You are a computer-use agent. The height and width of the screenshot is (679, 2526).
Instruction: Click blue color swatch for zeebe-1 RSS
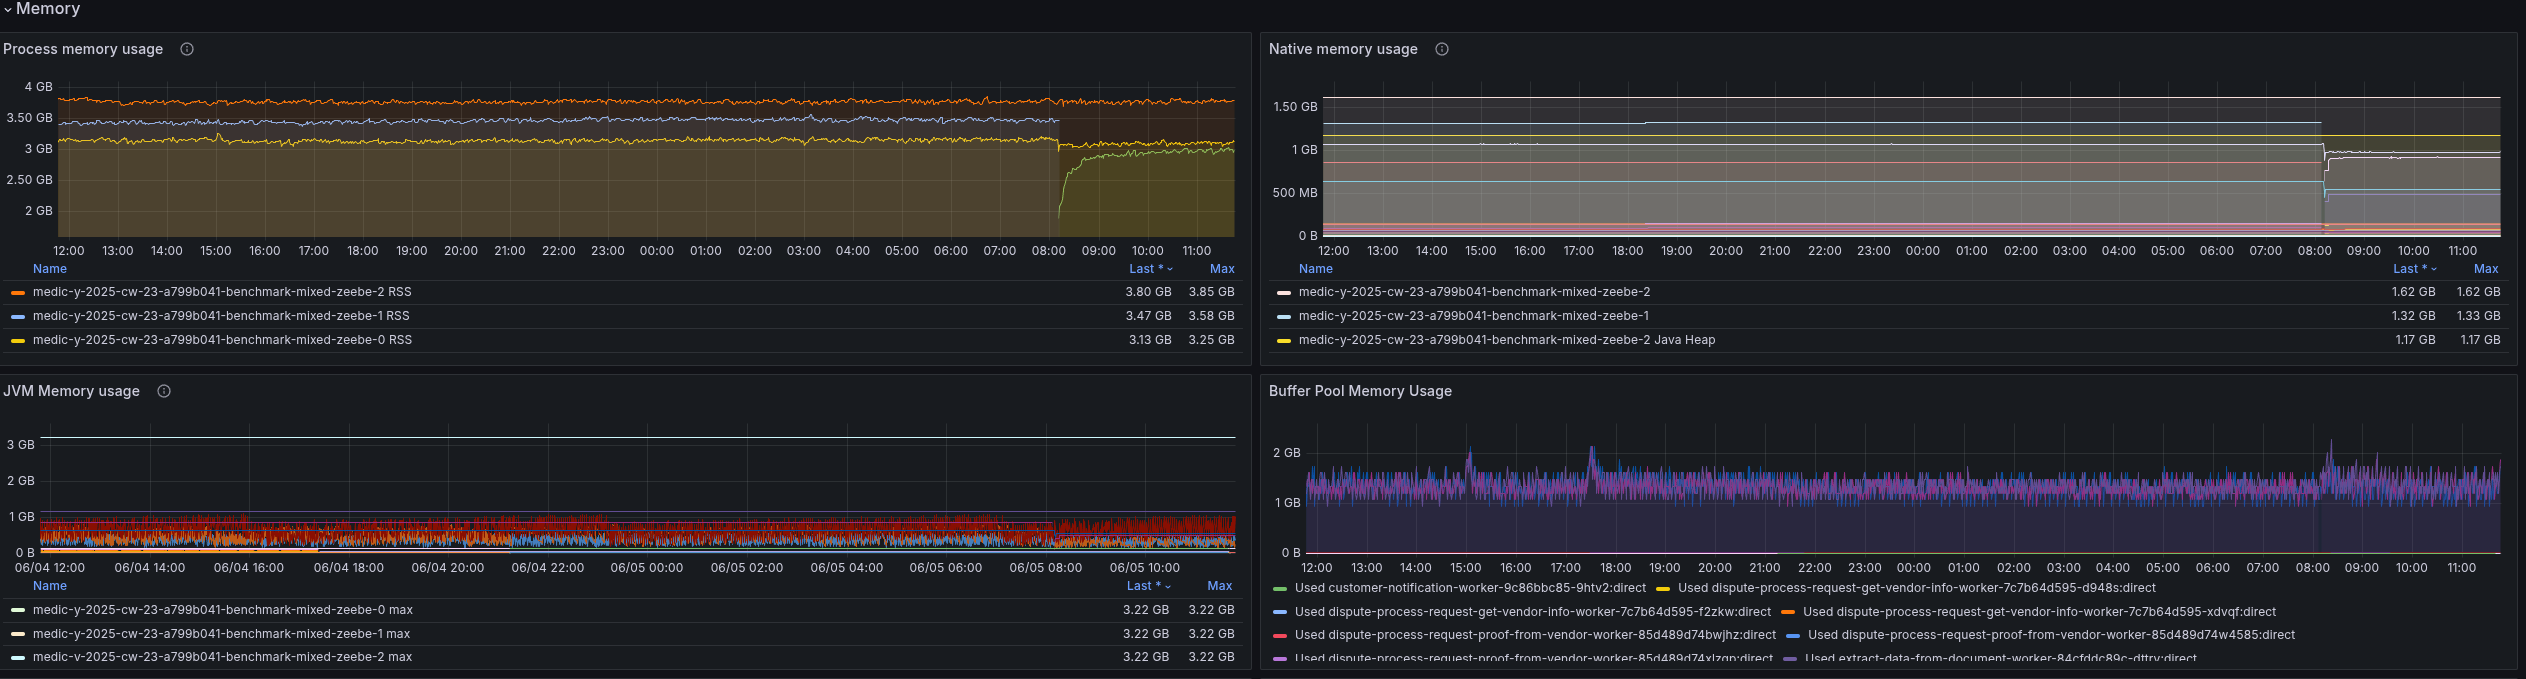[x=18, y=317]
